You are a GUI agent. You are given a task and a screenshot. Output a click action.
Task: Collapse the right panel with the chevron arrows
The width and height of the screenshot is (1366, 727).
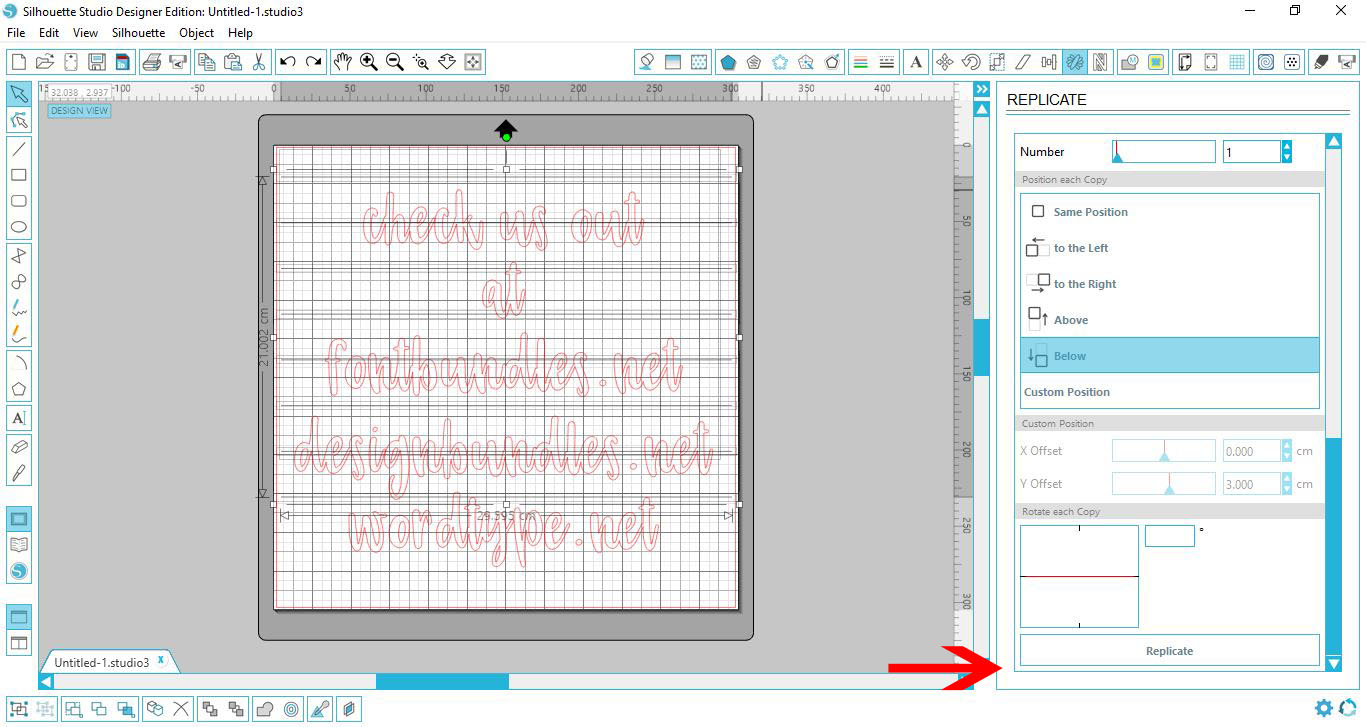pos(981,88)
